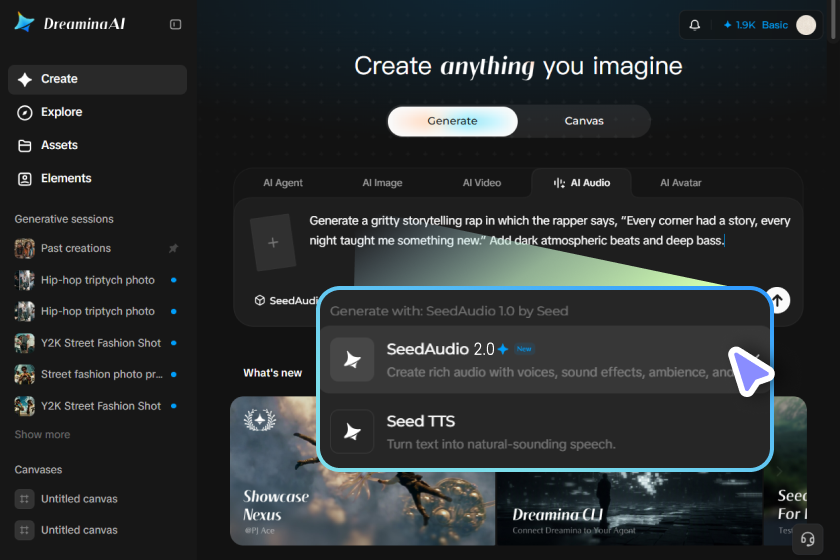The image size is (840, 560).
Task: Switch to Generate mode
Action: coord(453,121)
